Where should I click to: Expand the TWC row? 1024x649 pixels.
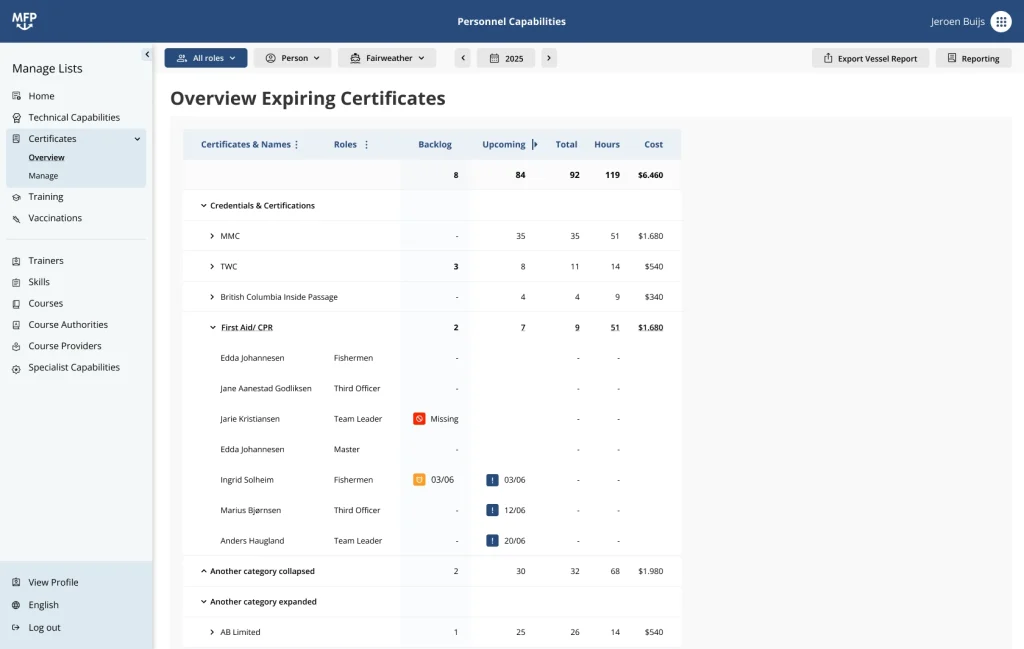pyautogui.click(x=212, y=266)
